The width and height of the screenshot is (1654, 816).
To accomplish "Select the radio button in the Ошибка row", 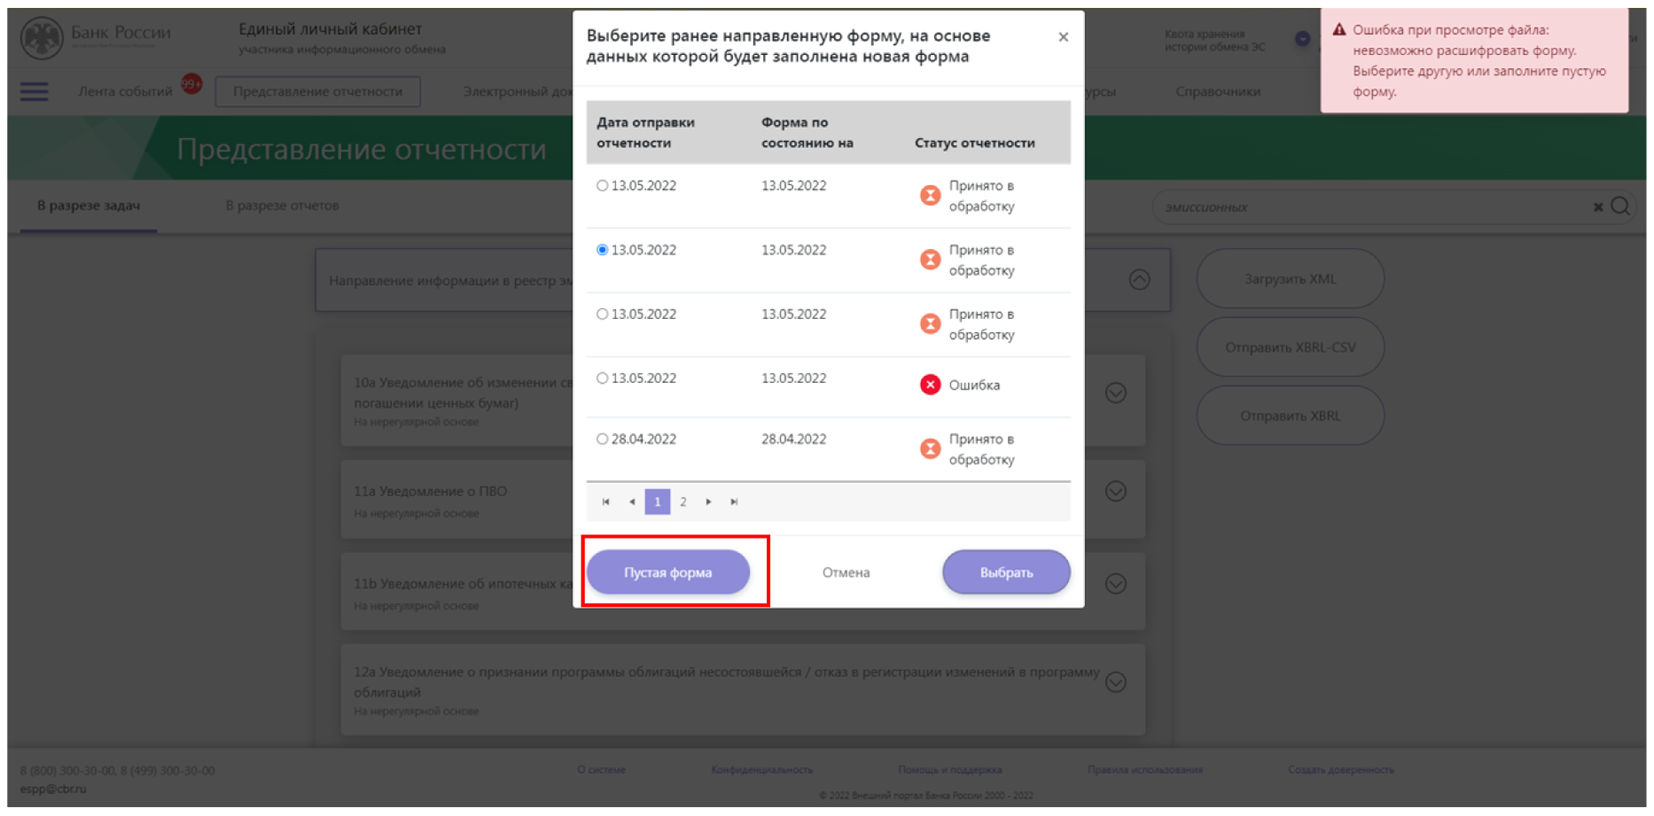I will 602,379.
